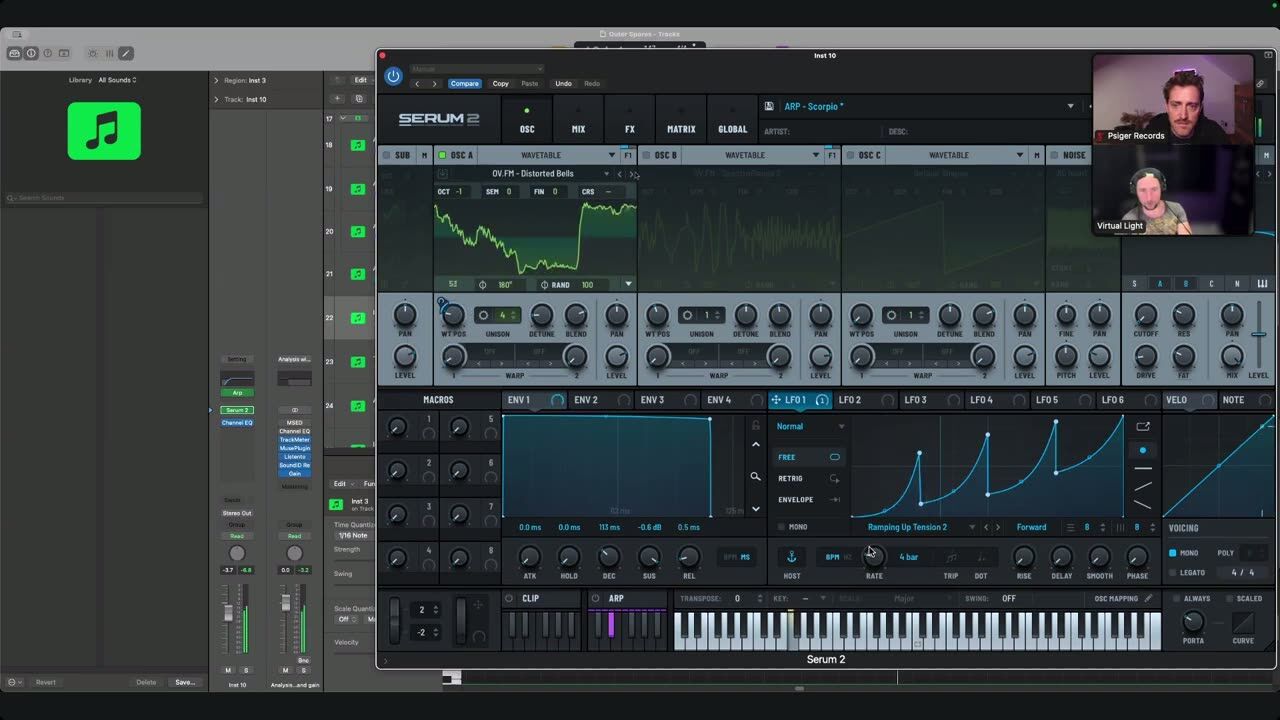The image size is (1280, 720).
Task: Select next OSC A wavetable arrow
Action: pos(631,174)
